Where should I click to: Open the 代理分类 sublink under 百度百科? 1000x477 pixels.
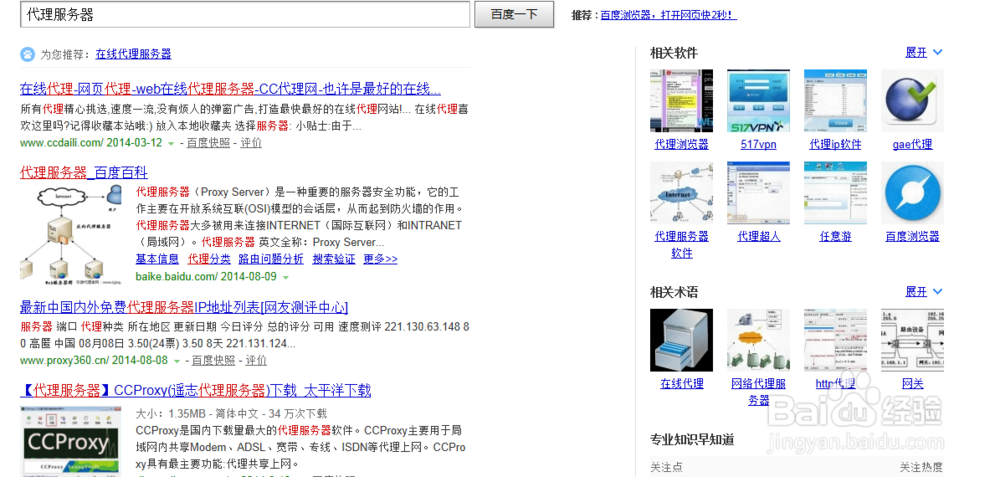tap(209, 259)
